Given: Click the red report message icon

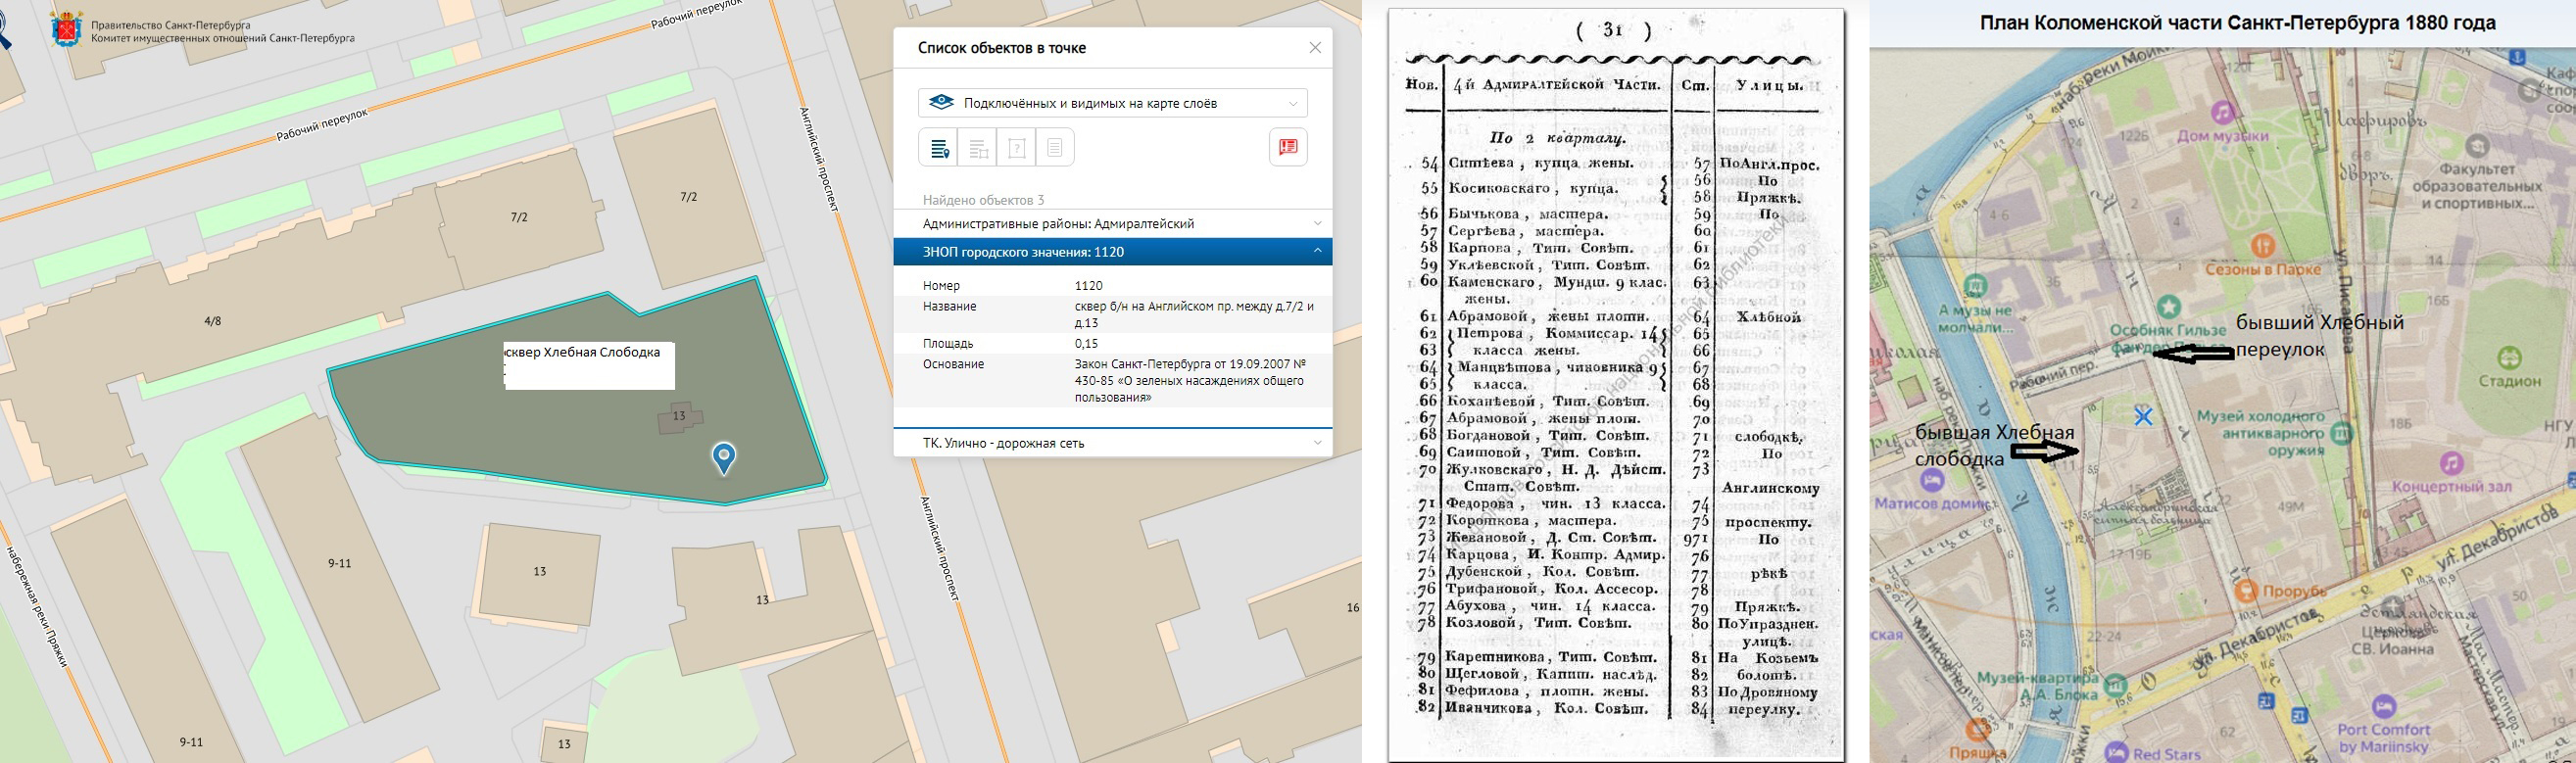Looking at the screenshot, I should (1288, 147).
